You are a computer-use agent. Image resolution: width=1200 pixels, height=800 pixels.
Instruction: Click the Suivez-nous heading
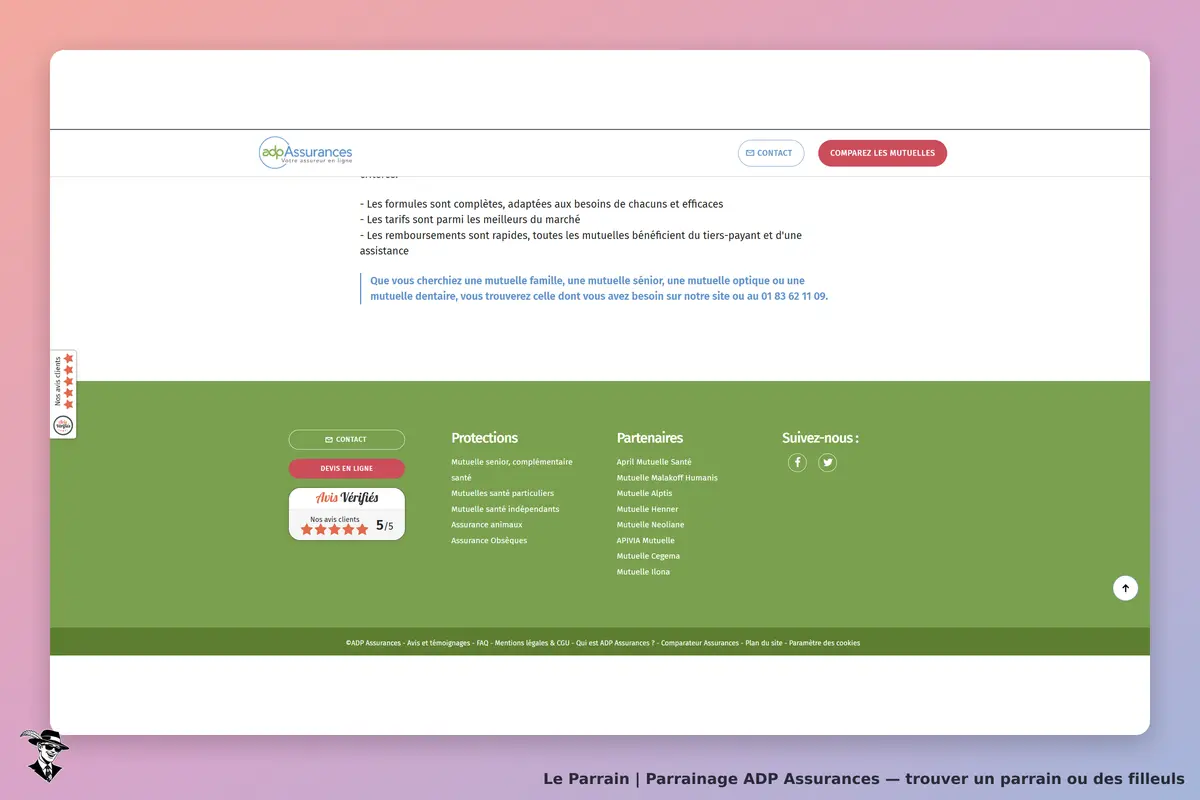[x=820, y=438]
